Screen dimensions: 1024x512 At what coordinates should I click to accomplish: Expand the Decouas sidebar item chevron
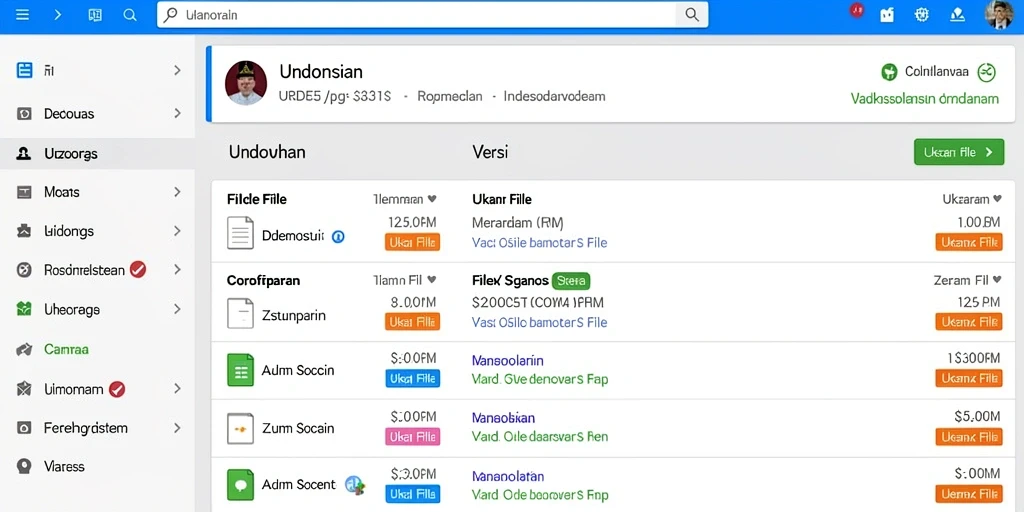point(177,114)
